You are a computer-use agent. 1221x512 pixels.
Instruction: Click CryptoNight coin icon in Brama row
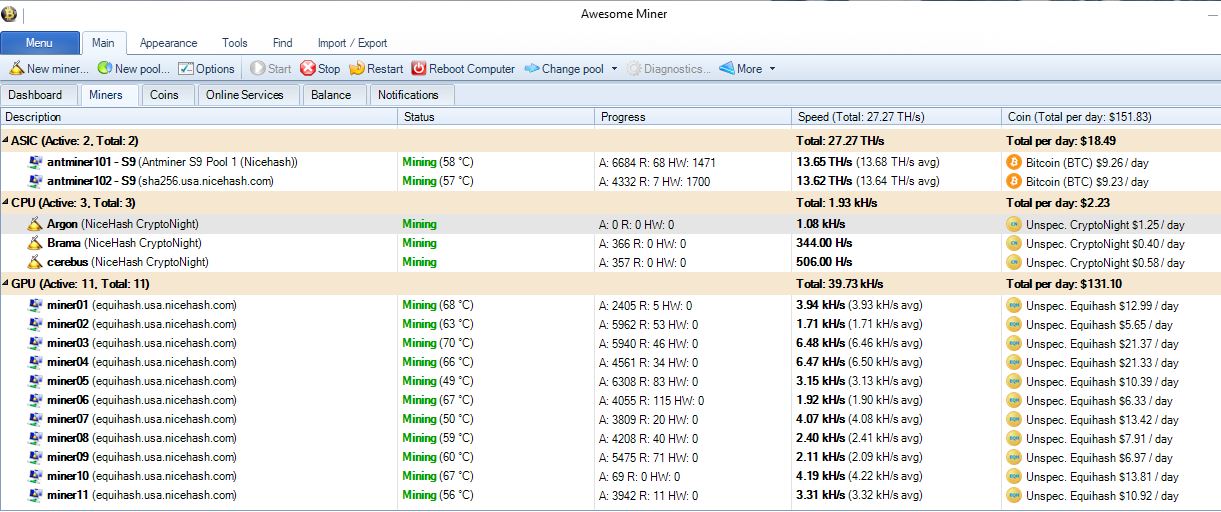[1013, 243]
